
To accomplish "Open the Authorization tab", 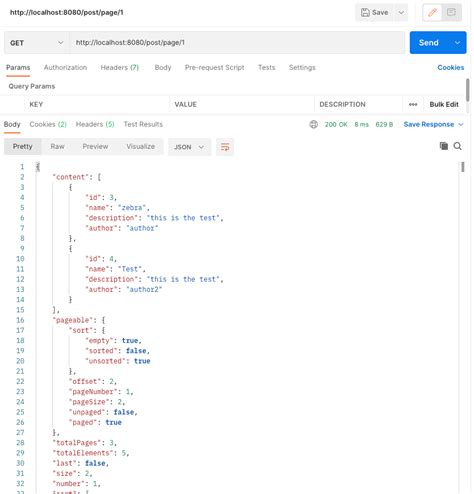I will 65,68.
